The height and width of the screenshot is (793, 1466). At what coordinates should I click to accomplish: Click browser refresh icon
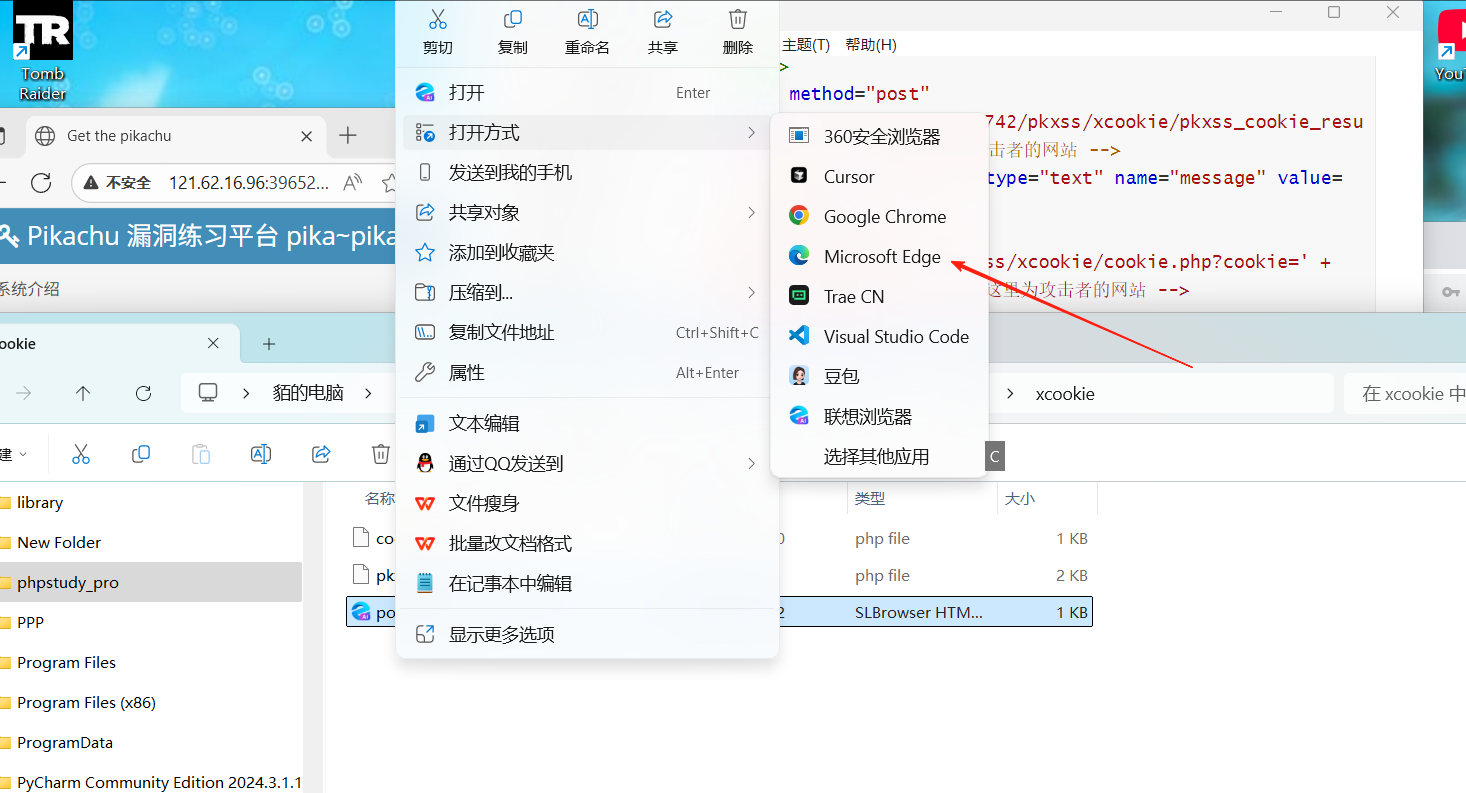coord(41,182)
